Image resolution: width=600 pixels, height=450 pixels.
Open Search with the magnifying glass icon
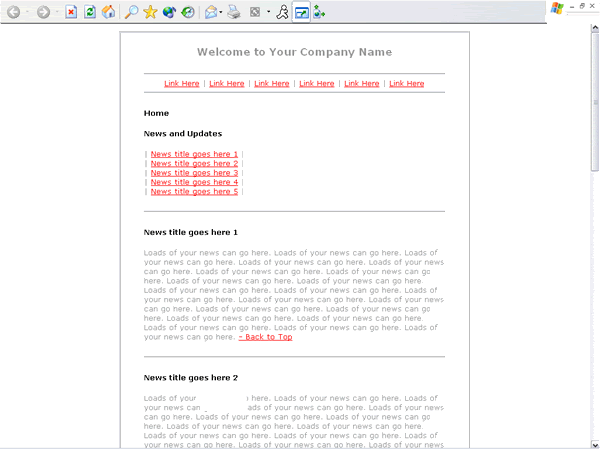click(131, 12)
